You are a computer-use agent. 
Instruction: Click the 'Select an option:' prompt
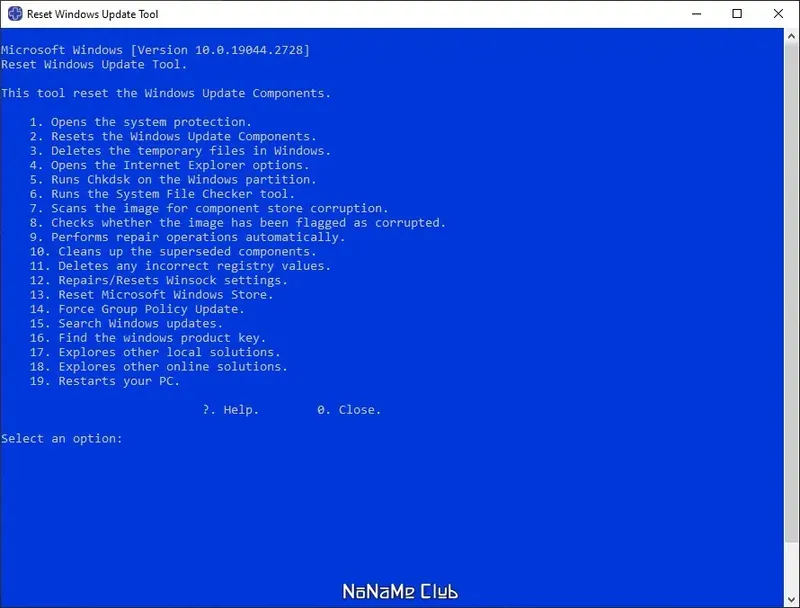tap(62, 439)
